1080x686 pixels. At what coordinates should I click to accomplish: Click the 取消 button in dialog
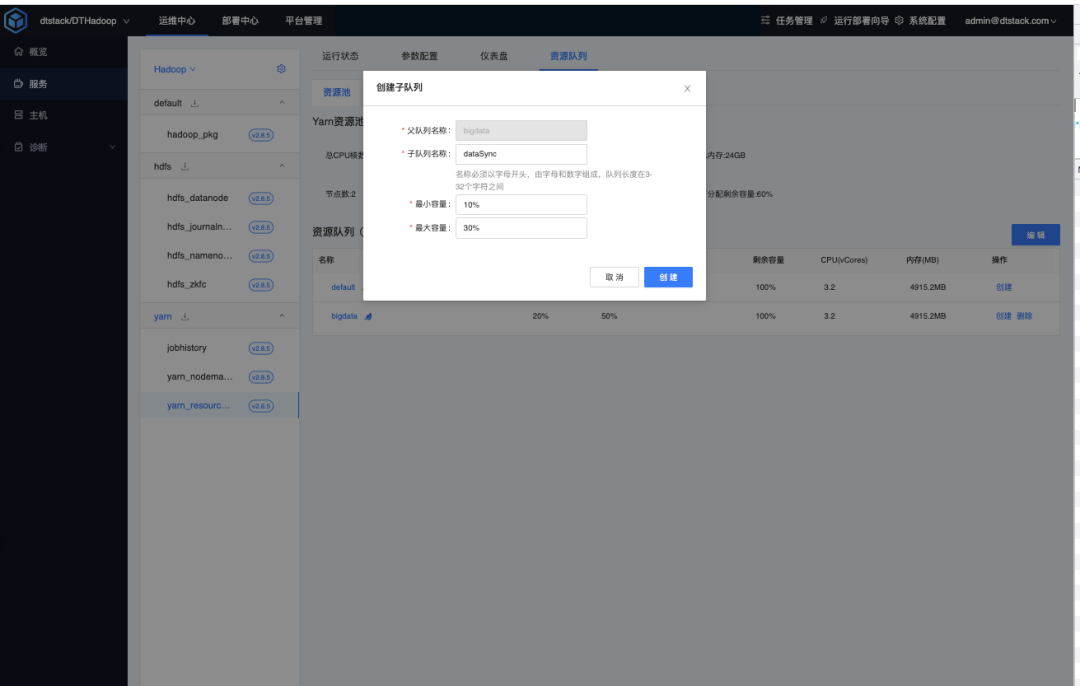coord(614,277)
